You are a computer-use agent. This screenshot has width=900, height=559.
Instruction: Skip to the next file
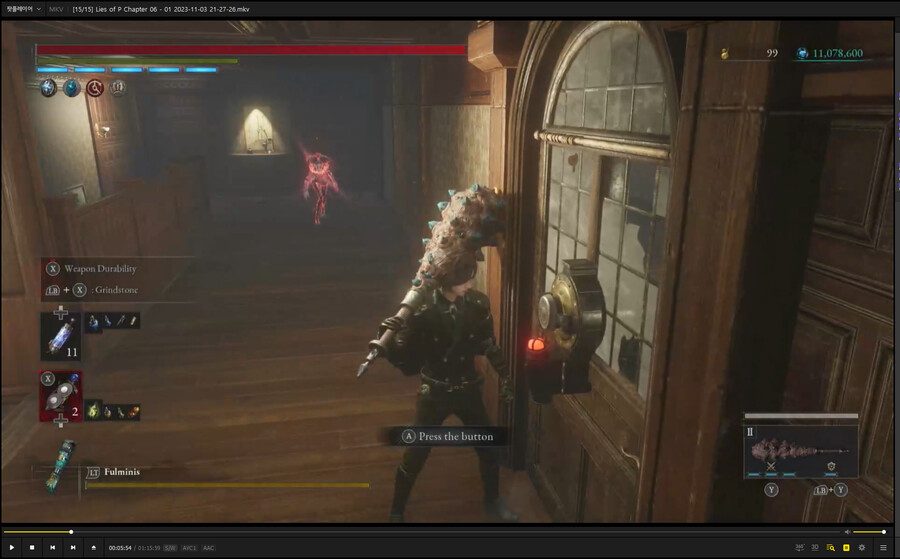(72, 548)
